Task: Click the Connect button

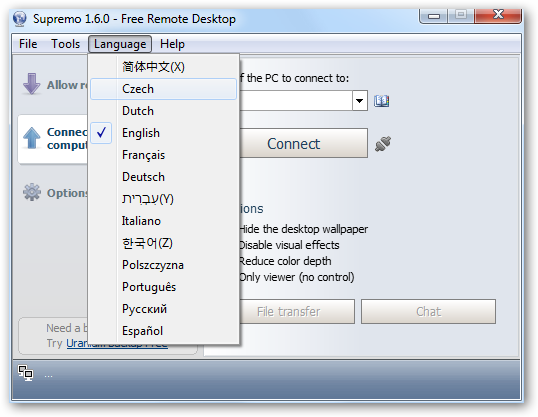Action: (303, 143)
